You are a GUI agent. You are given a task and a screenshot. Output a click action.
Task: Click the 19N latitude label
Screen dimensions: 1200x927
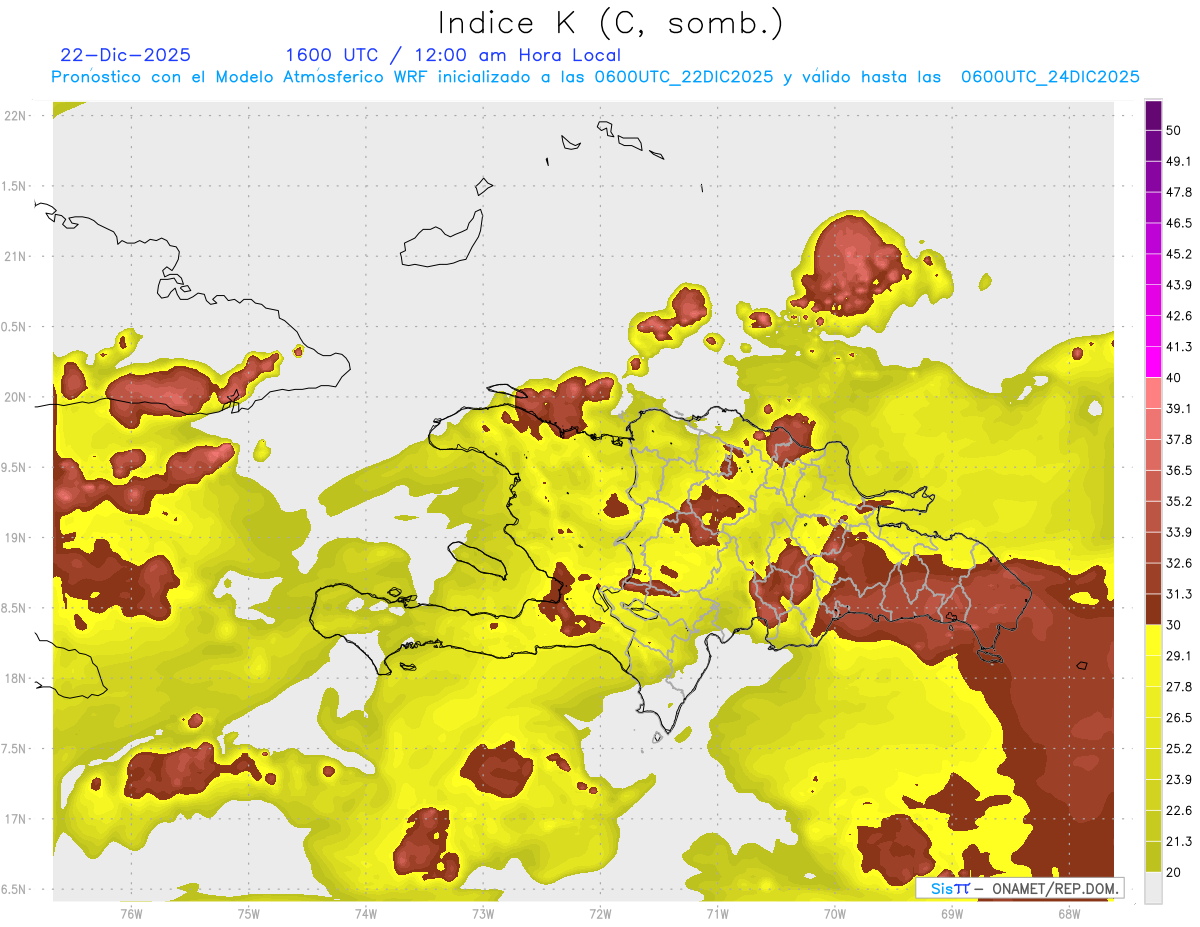16,538
